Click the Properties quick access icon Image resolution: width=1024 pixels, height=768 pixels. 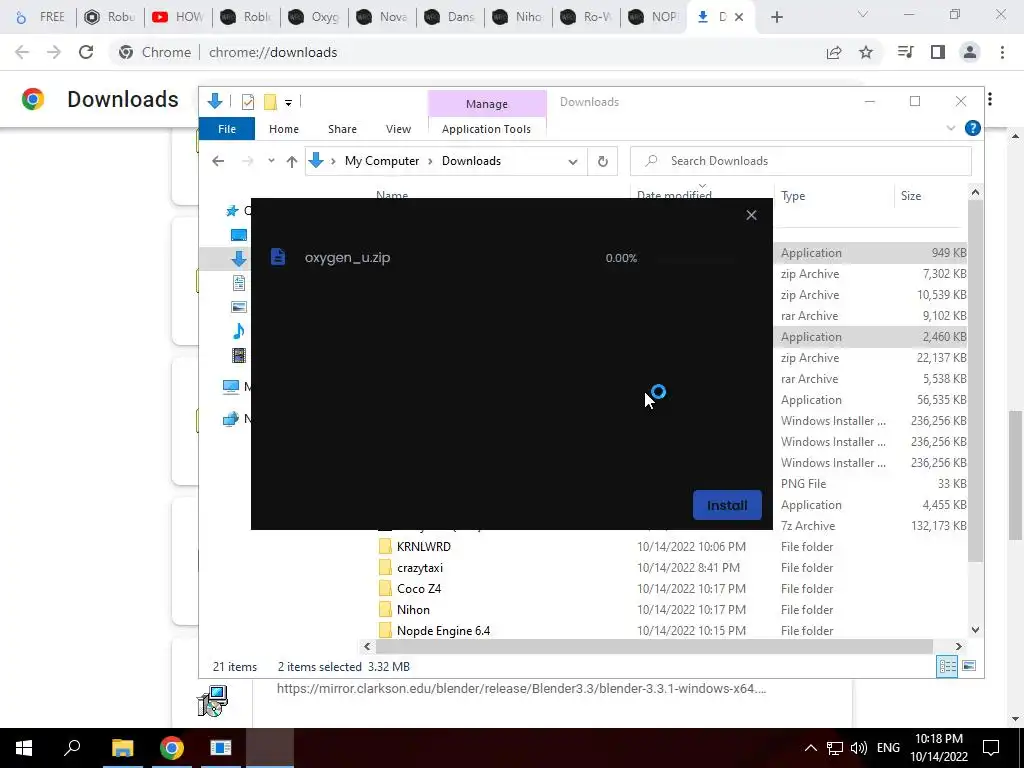[248, 102]
